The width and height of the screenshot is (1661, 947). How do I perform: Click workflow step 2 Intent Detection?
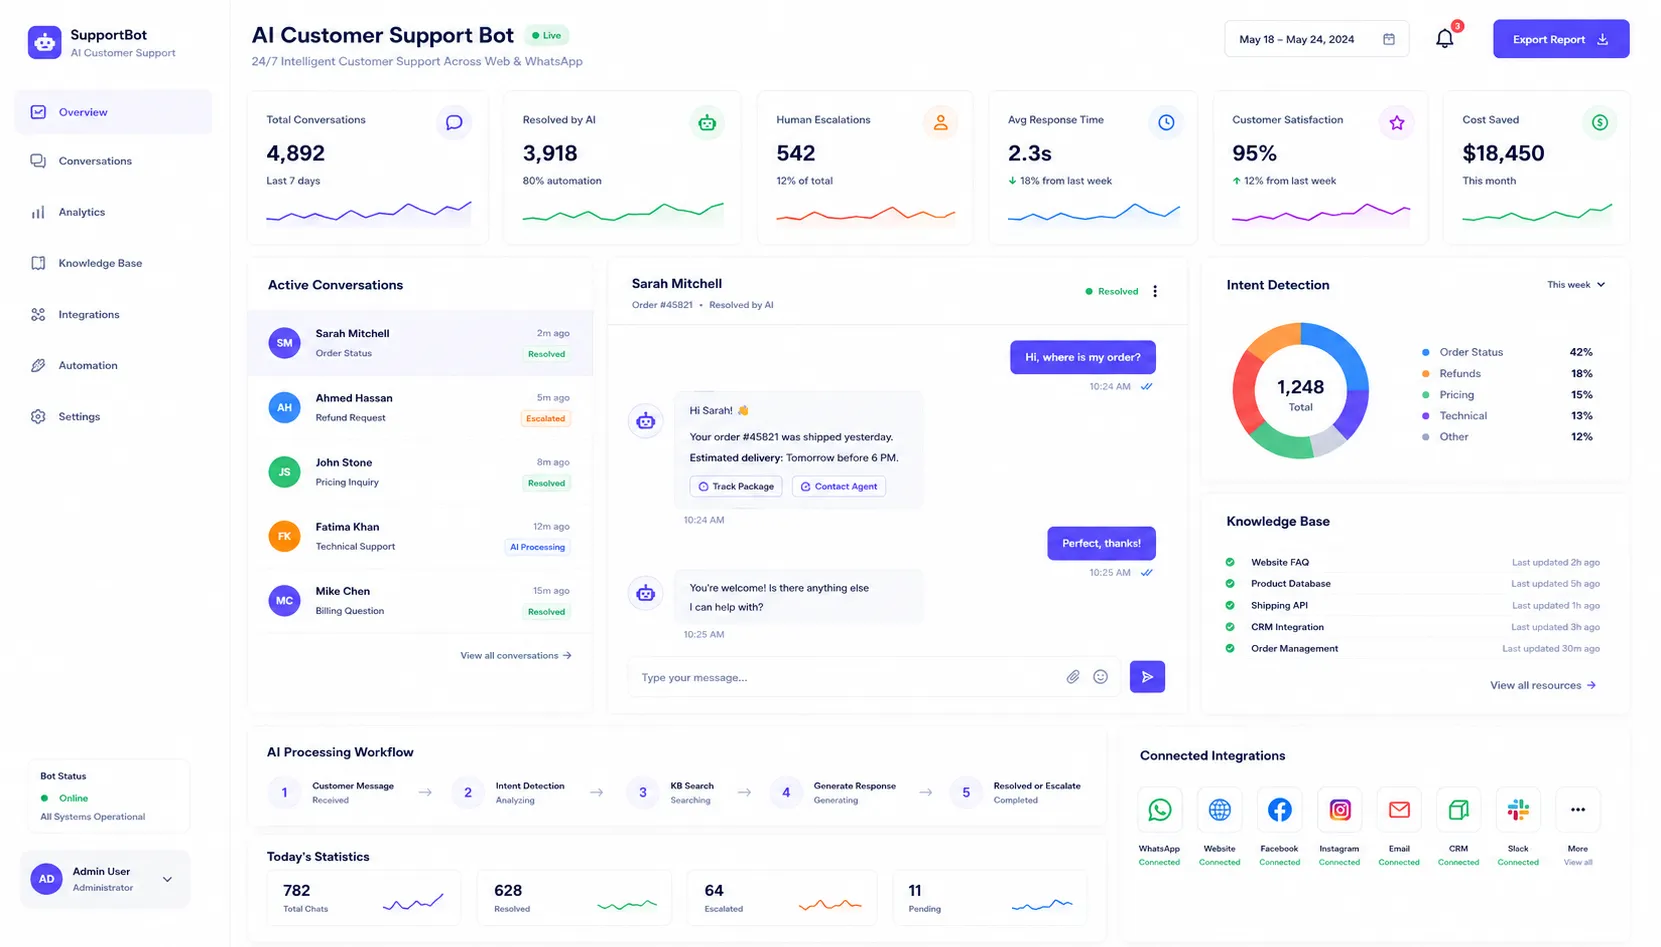(x=510, y=792)
